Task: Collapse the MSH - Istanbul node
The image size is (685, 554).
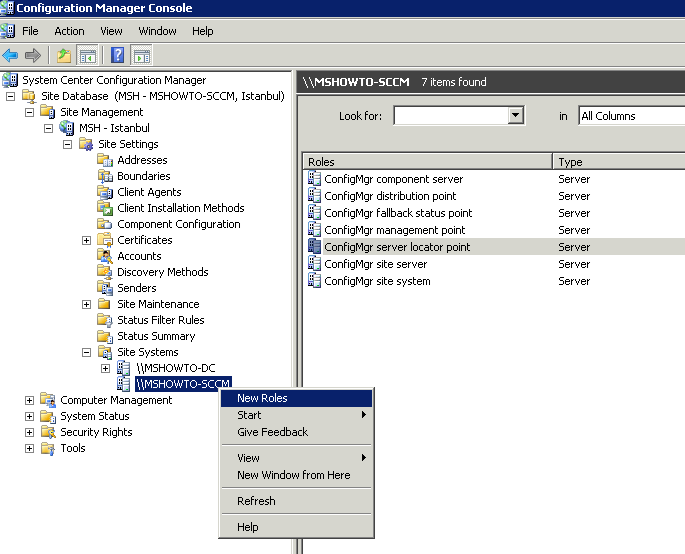Action: pos(48,128)
